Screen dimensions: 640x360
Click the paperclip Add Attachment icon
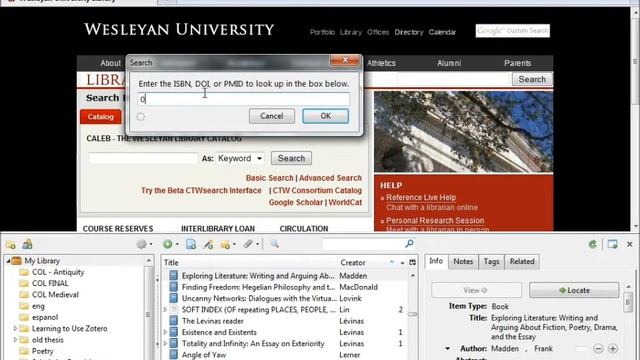(x=248, y=244)
